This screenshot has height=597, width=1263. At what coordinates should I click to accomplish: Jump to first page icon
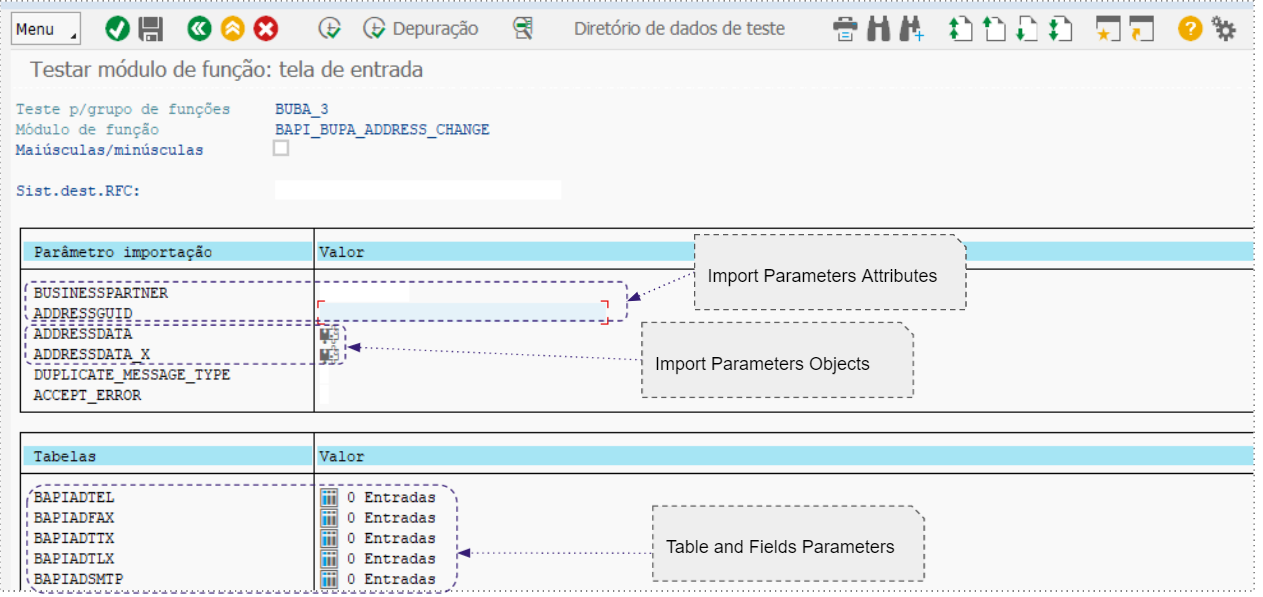[x=960, y=29]
